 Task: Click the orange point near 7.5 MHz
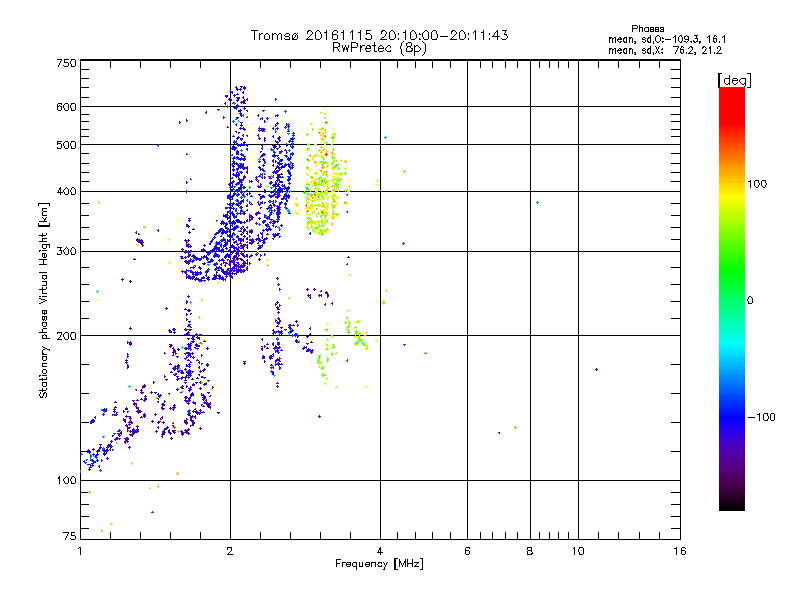point(515,428)
